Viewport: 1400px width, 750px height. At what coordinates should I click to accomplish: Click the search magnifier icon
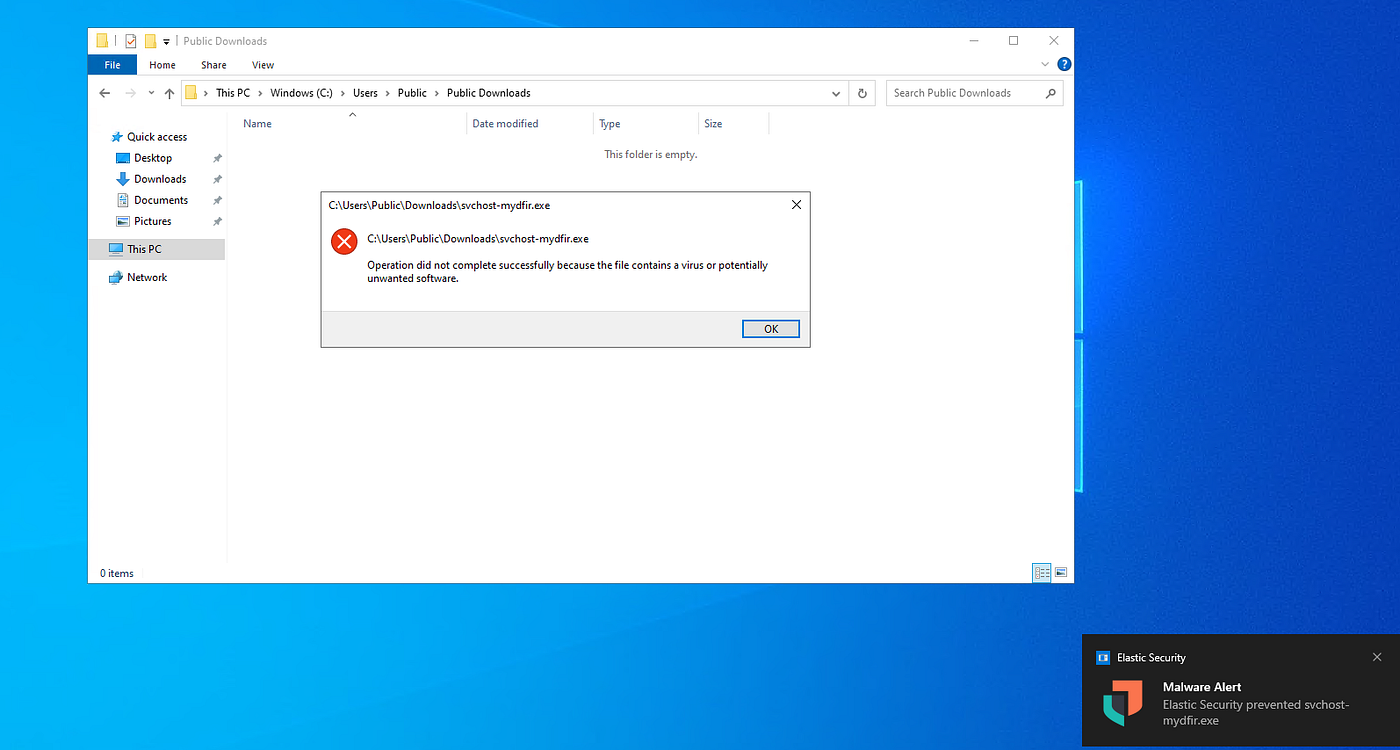[1050, 93]
